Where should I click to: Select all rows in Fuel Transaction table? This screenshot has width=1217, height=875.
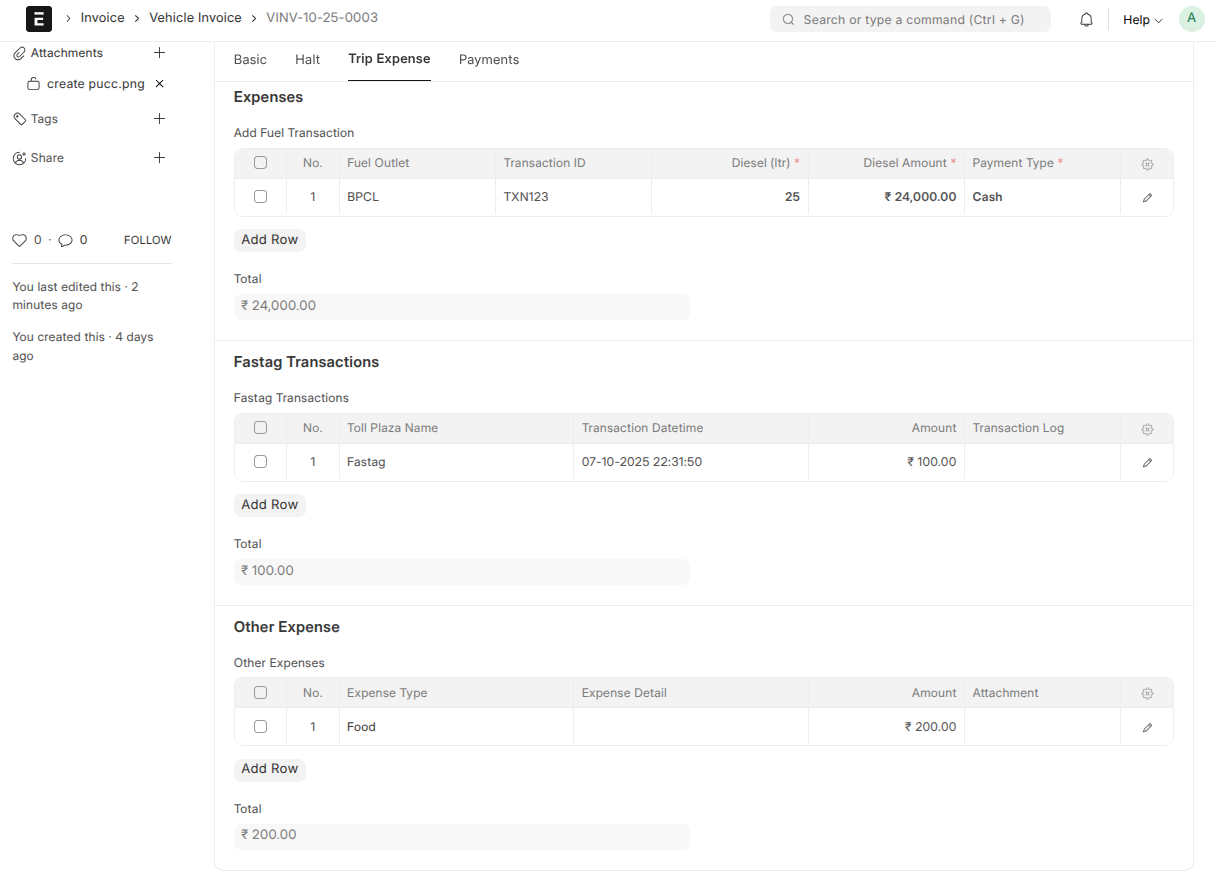261,163
